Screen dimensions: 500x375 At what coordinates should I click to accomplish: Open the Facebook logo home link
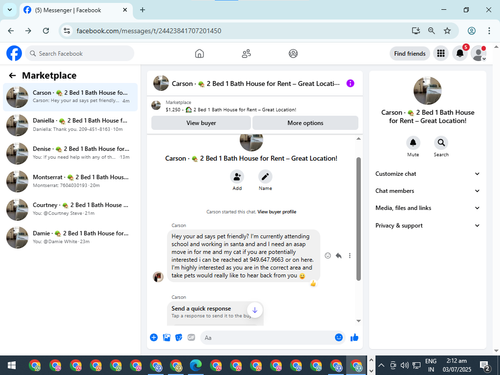(14, 53)
